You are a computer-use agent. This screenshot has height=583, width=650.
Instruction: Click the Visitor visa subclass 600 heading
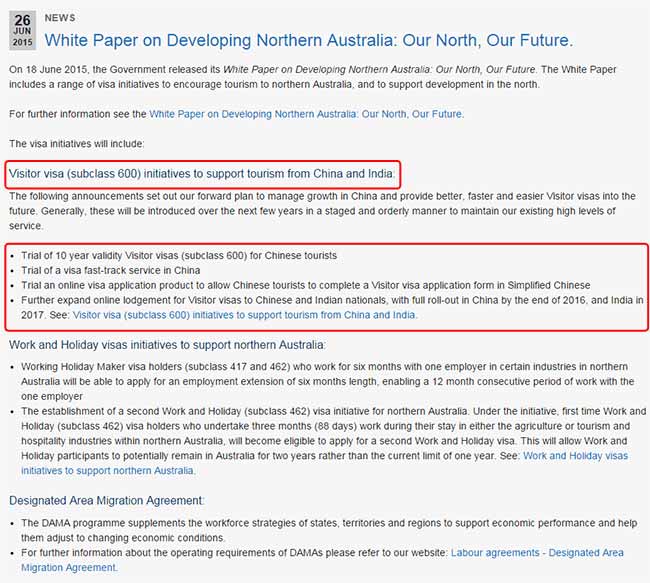pos(202,173)
